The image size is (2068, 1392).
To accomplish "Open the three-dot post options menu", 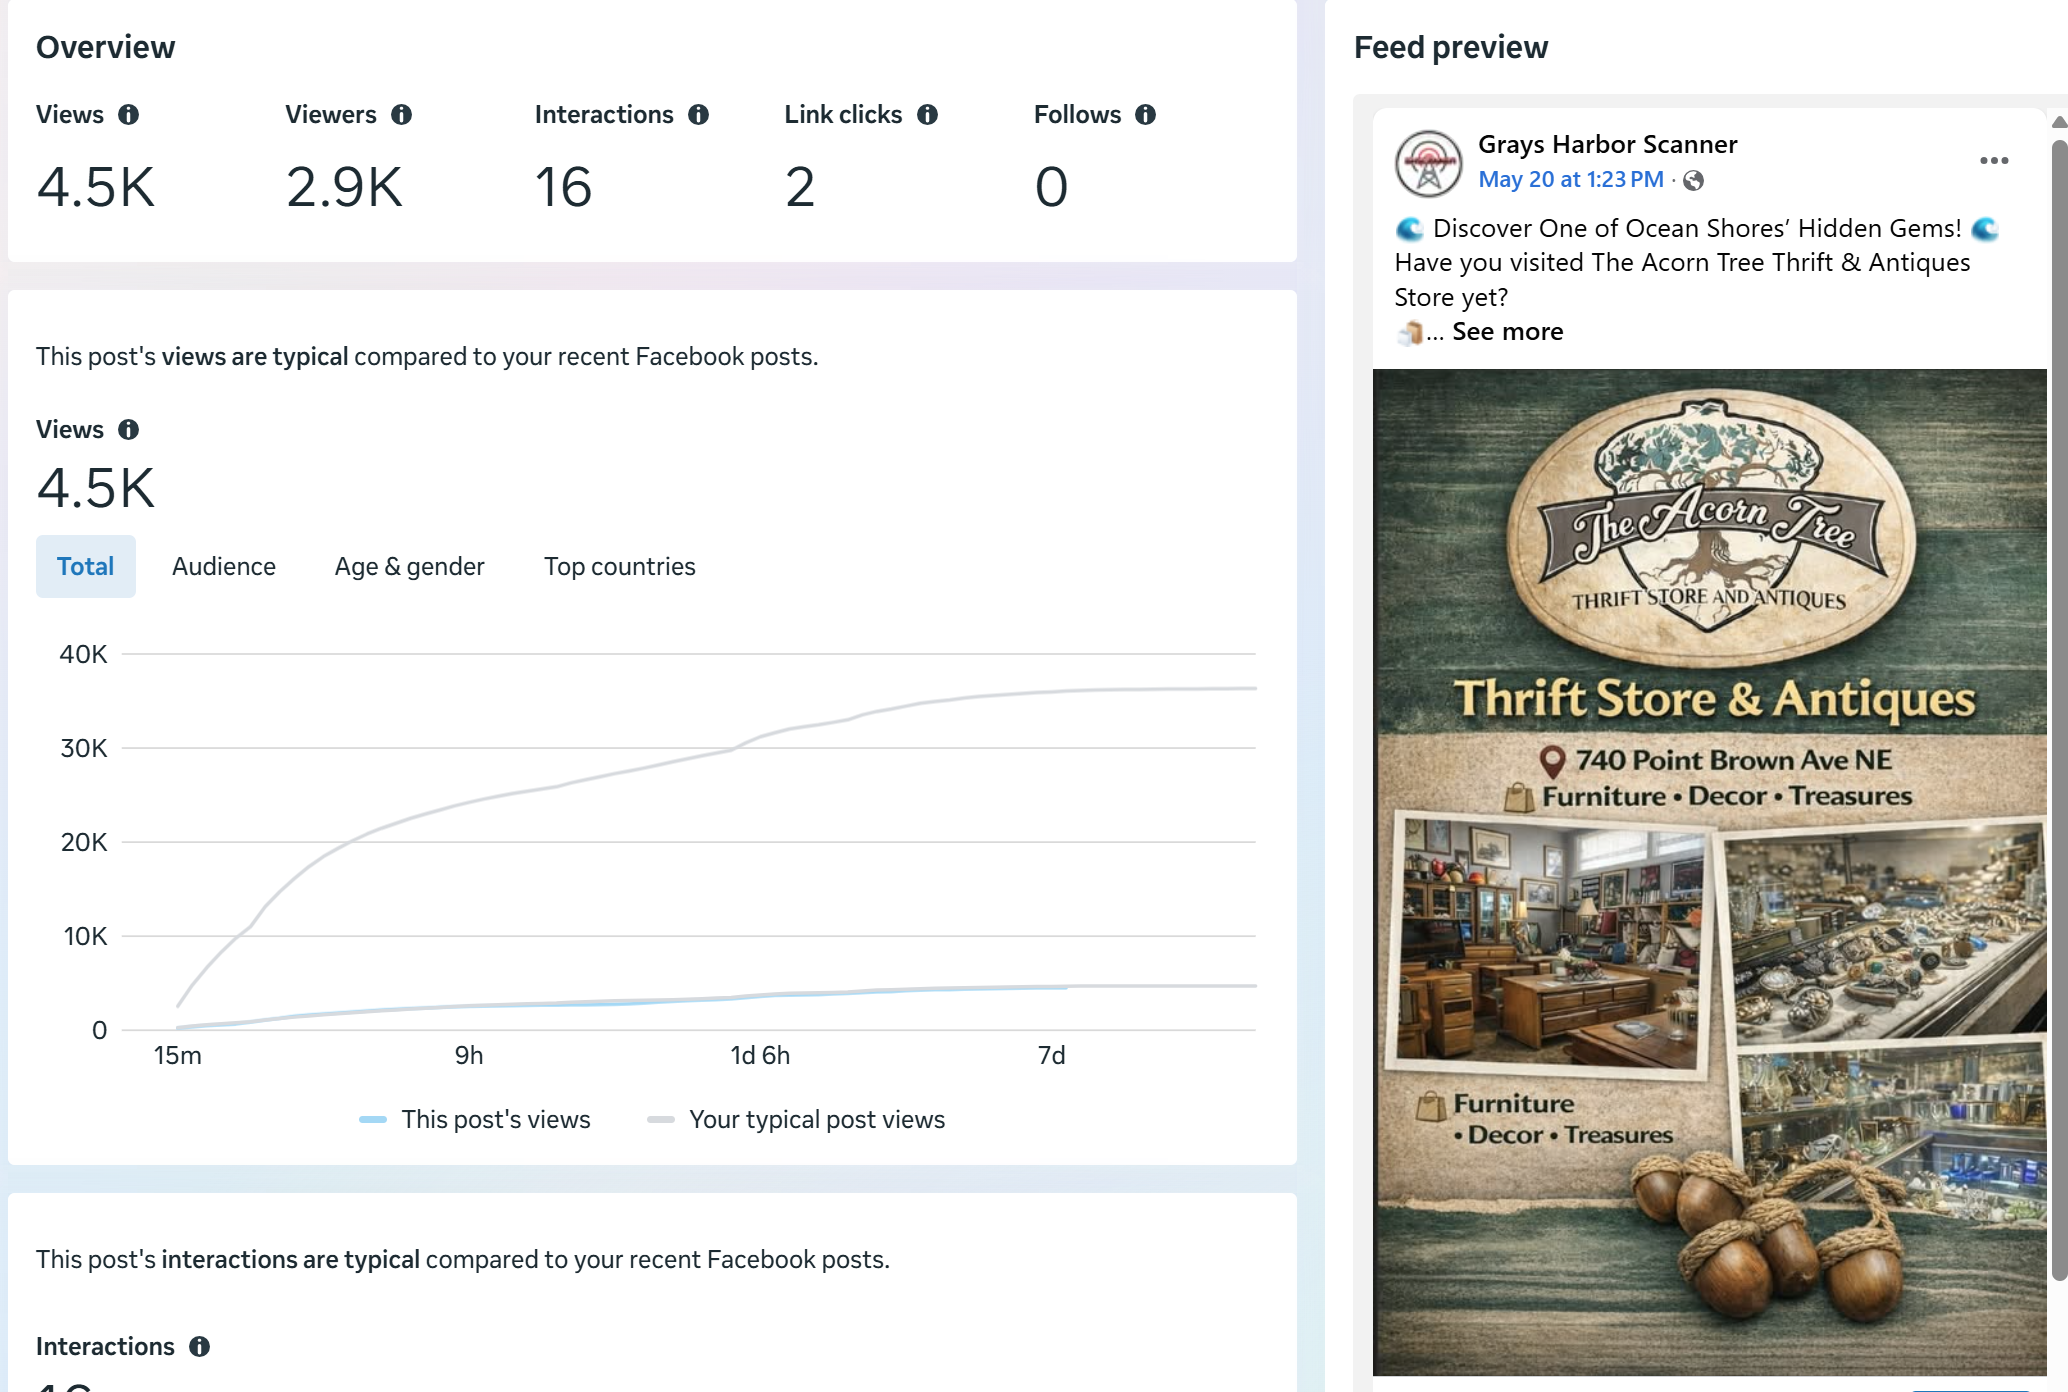I will (x=1993, y=161).
